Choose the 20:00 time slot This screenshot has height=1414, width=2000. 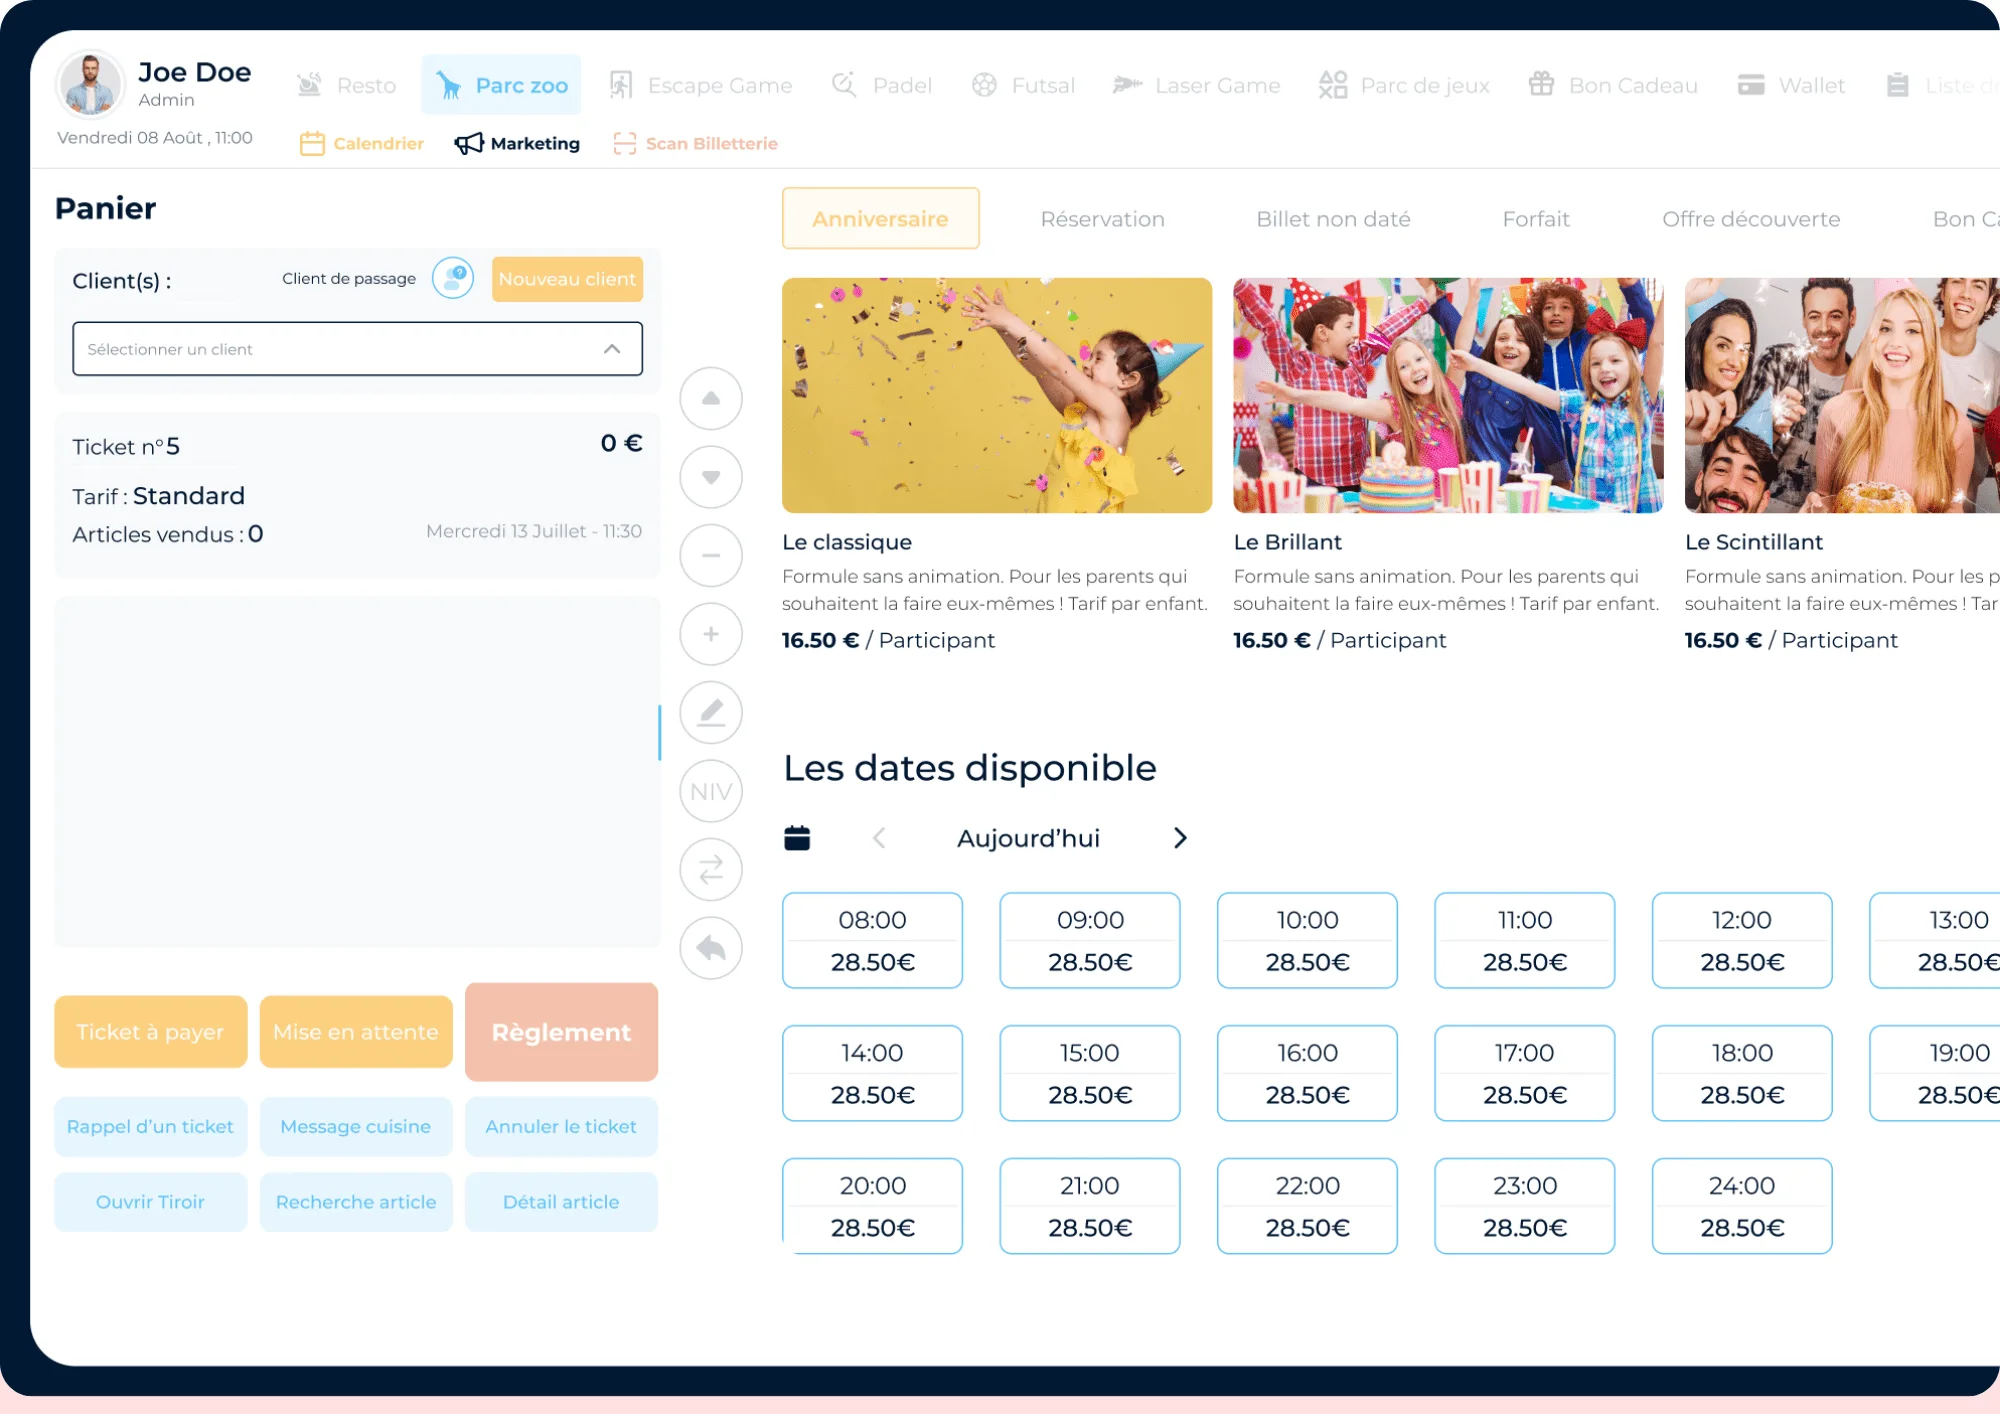(x=872, y=1206)
